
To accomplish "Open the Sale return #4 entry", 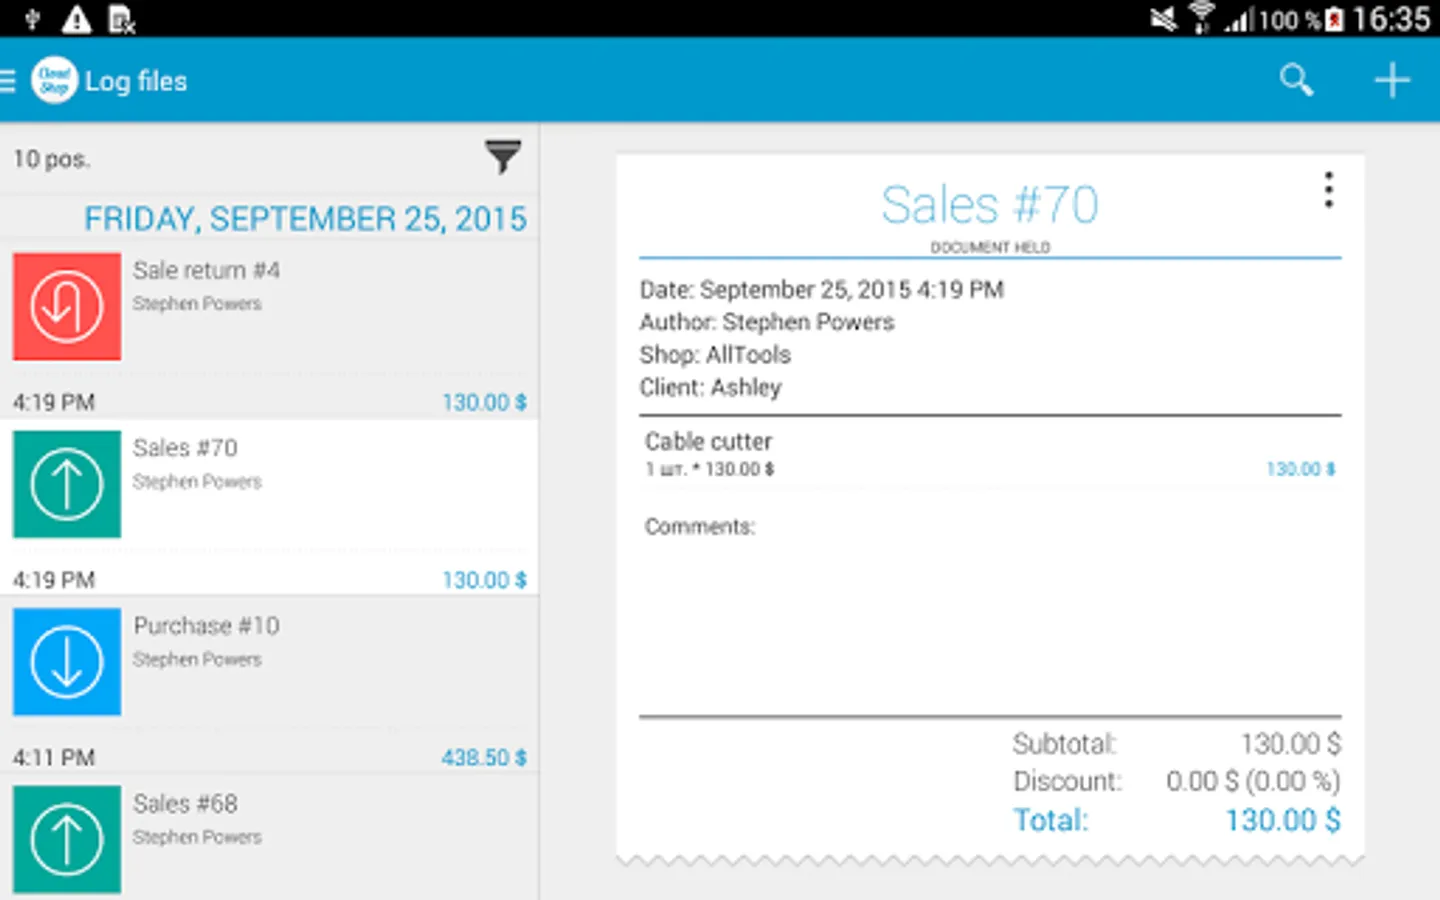I will pos(206,271).
